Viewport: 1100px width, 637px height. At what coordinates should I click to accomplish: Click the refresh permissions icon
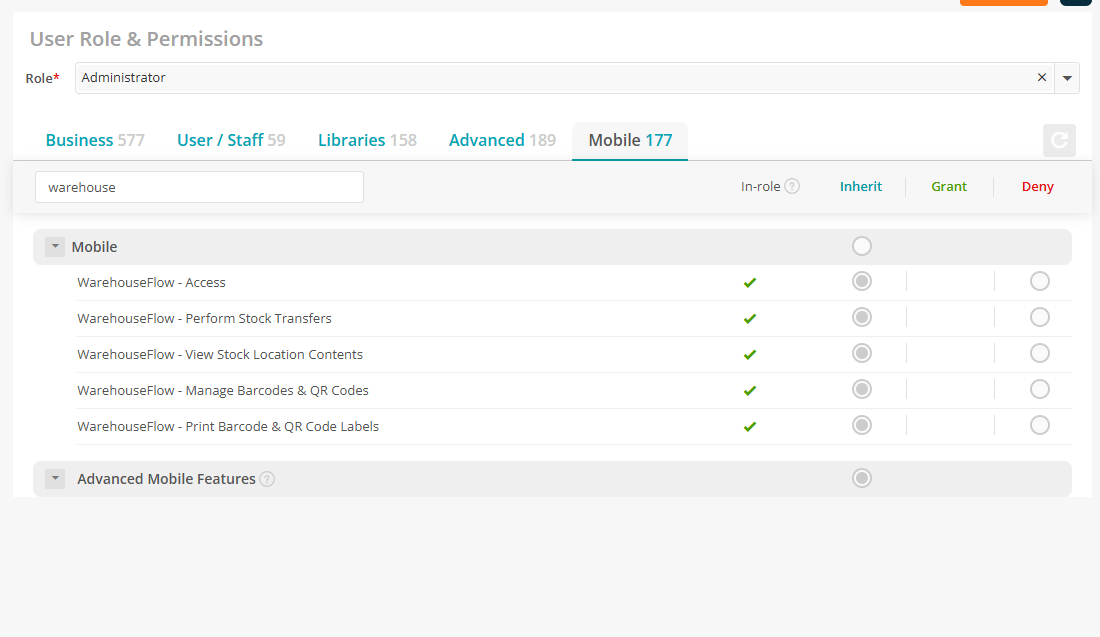click(x=1059, y=140)
